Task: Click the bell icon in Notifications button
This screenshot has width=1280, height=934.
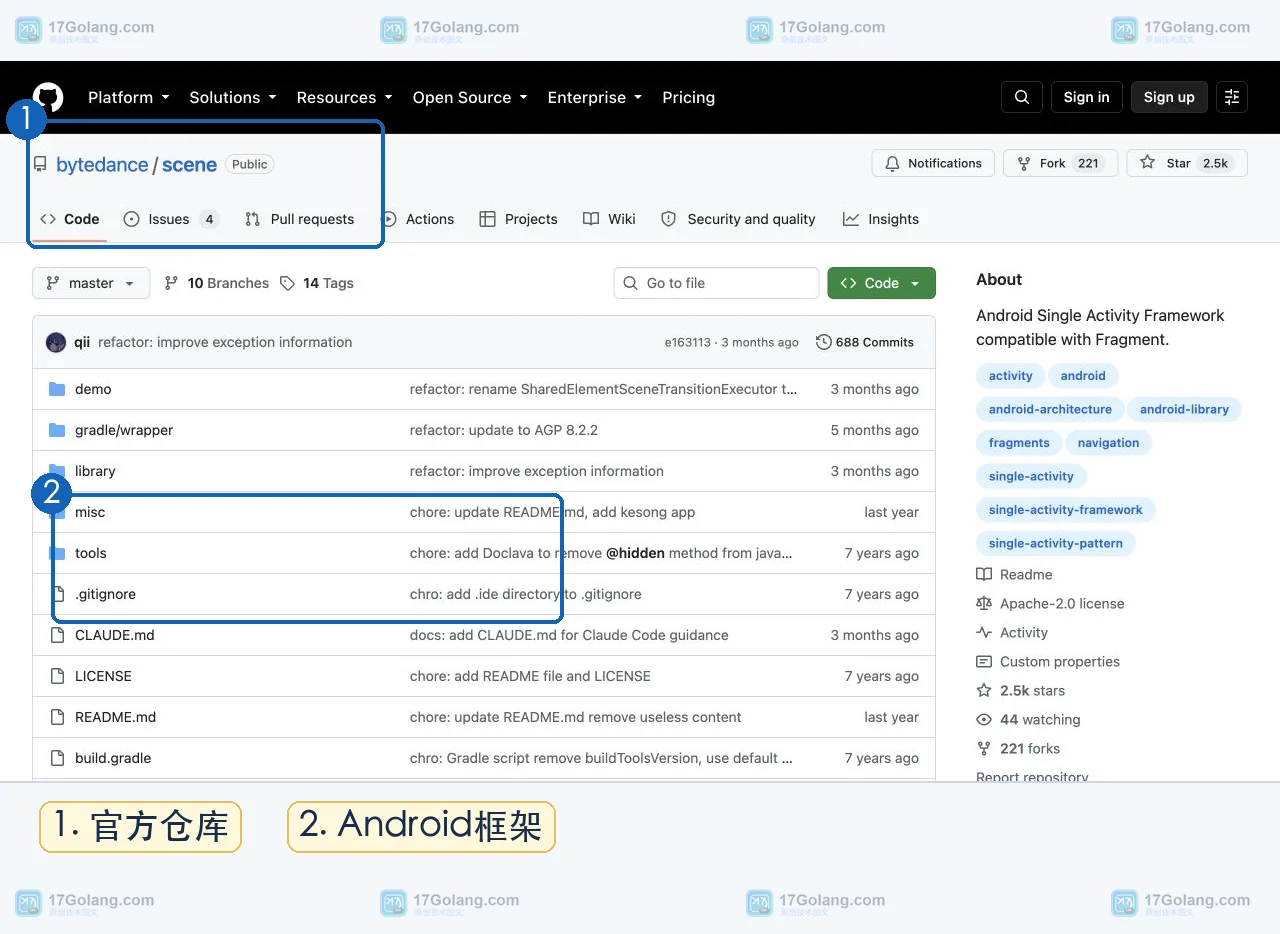Action: pos(893,163)
